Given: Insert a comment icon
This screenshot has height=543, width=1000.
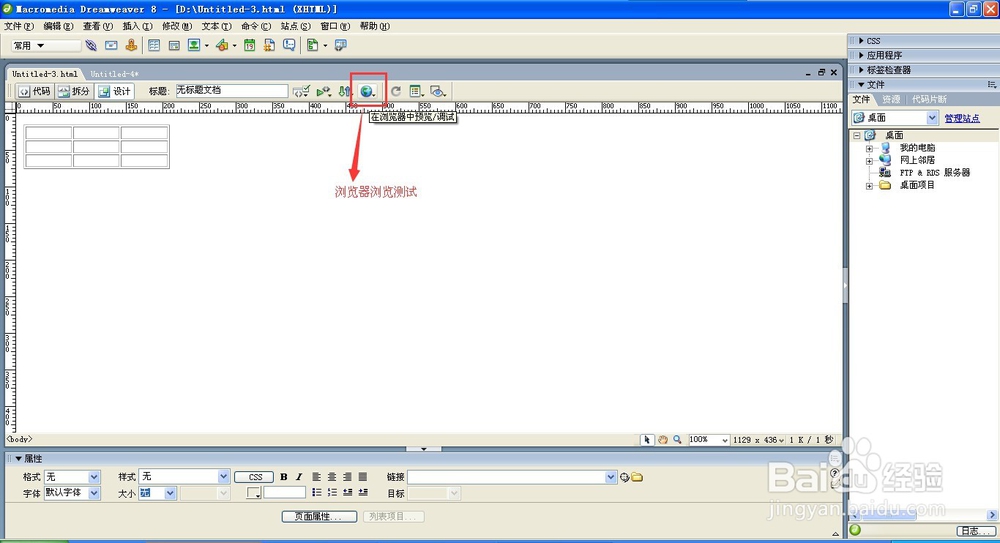Looking at the screenshot, I should 289,45.
